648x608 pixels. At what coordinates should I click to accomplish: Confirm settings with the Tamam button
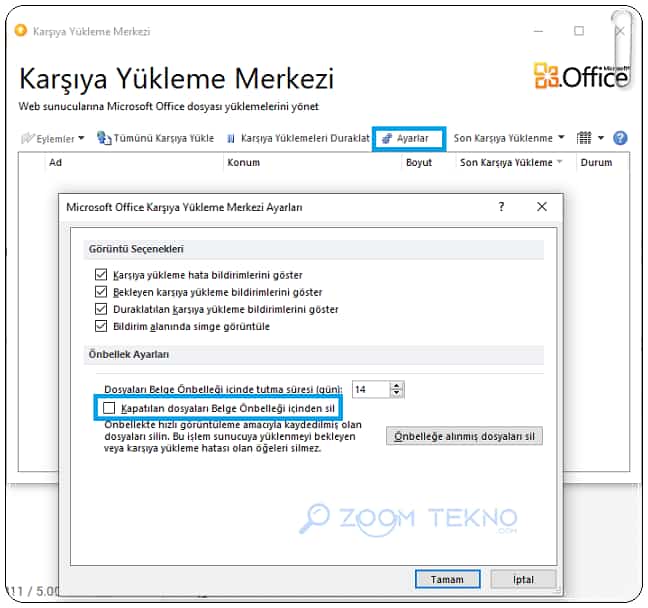pos(448,579)
